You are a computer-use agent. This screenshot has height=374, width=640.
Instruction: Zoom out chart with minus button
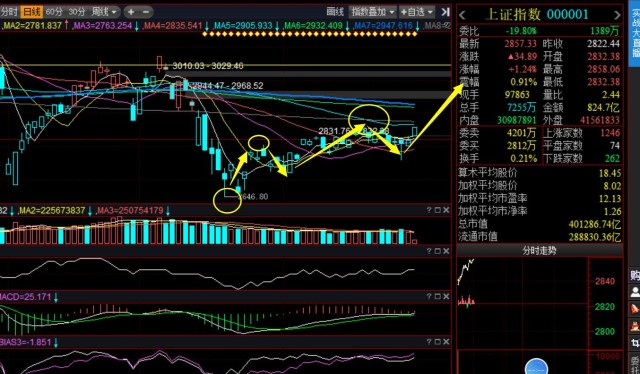point(146,12)
